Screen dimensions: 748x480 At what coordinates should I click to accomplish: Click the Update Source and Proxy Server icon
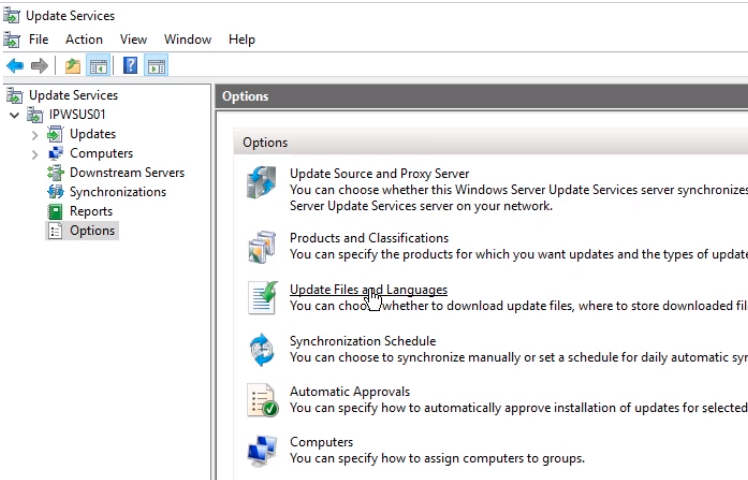[x=262, y=185]
